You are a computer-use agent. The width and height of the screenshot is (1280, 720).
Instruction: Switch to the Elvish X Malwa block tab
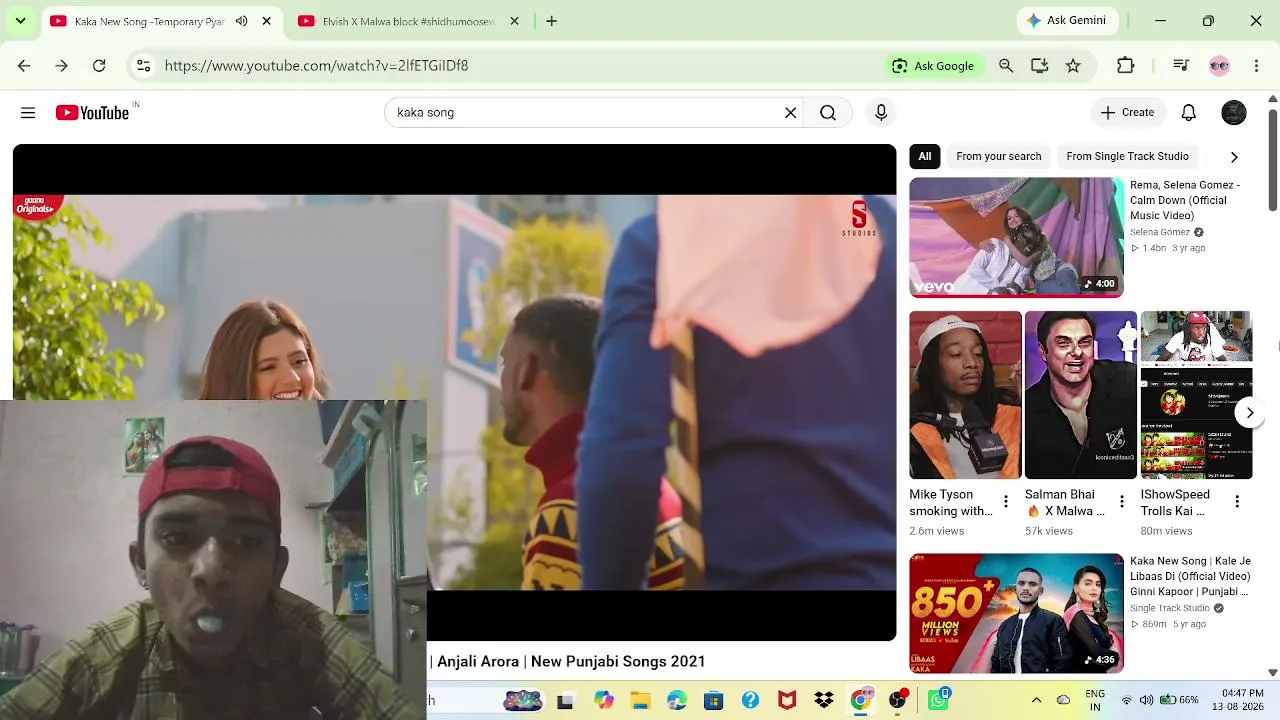pos(408,21)
